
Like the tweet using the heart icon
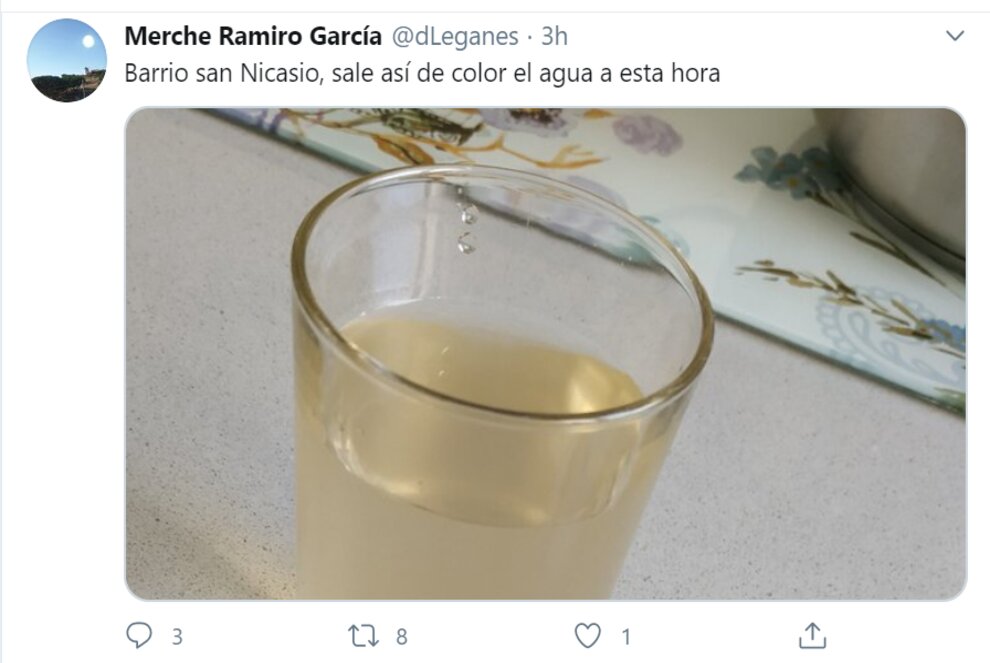click(587, 636)
